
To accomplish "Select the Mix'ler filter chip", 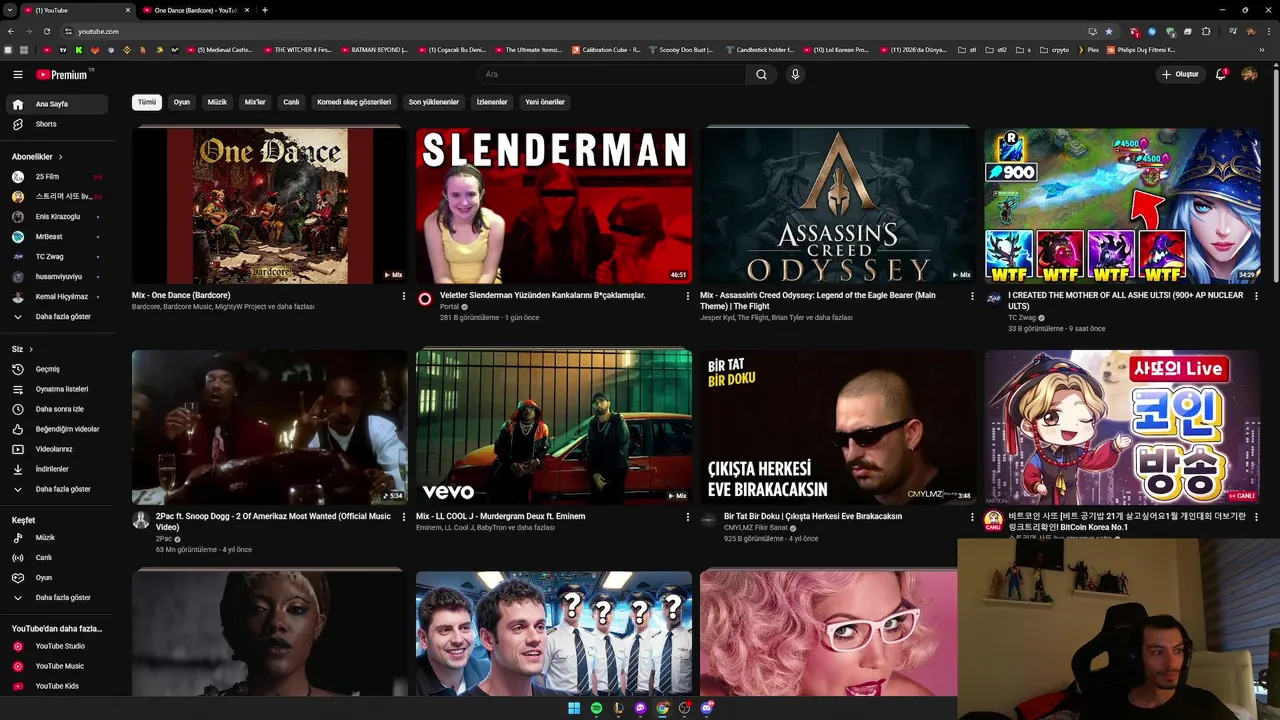I will [x=255, y=102].
